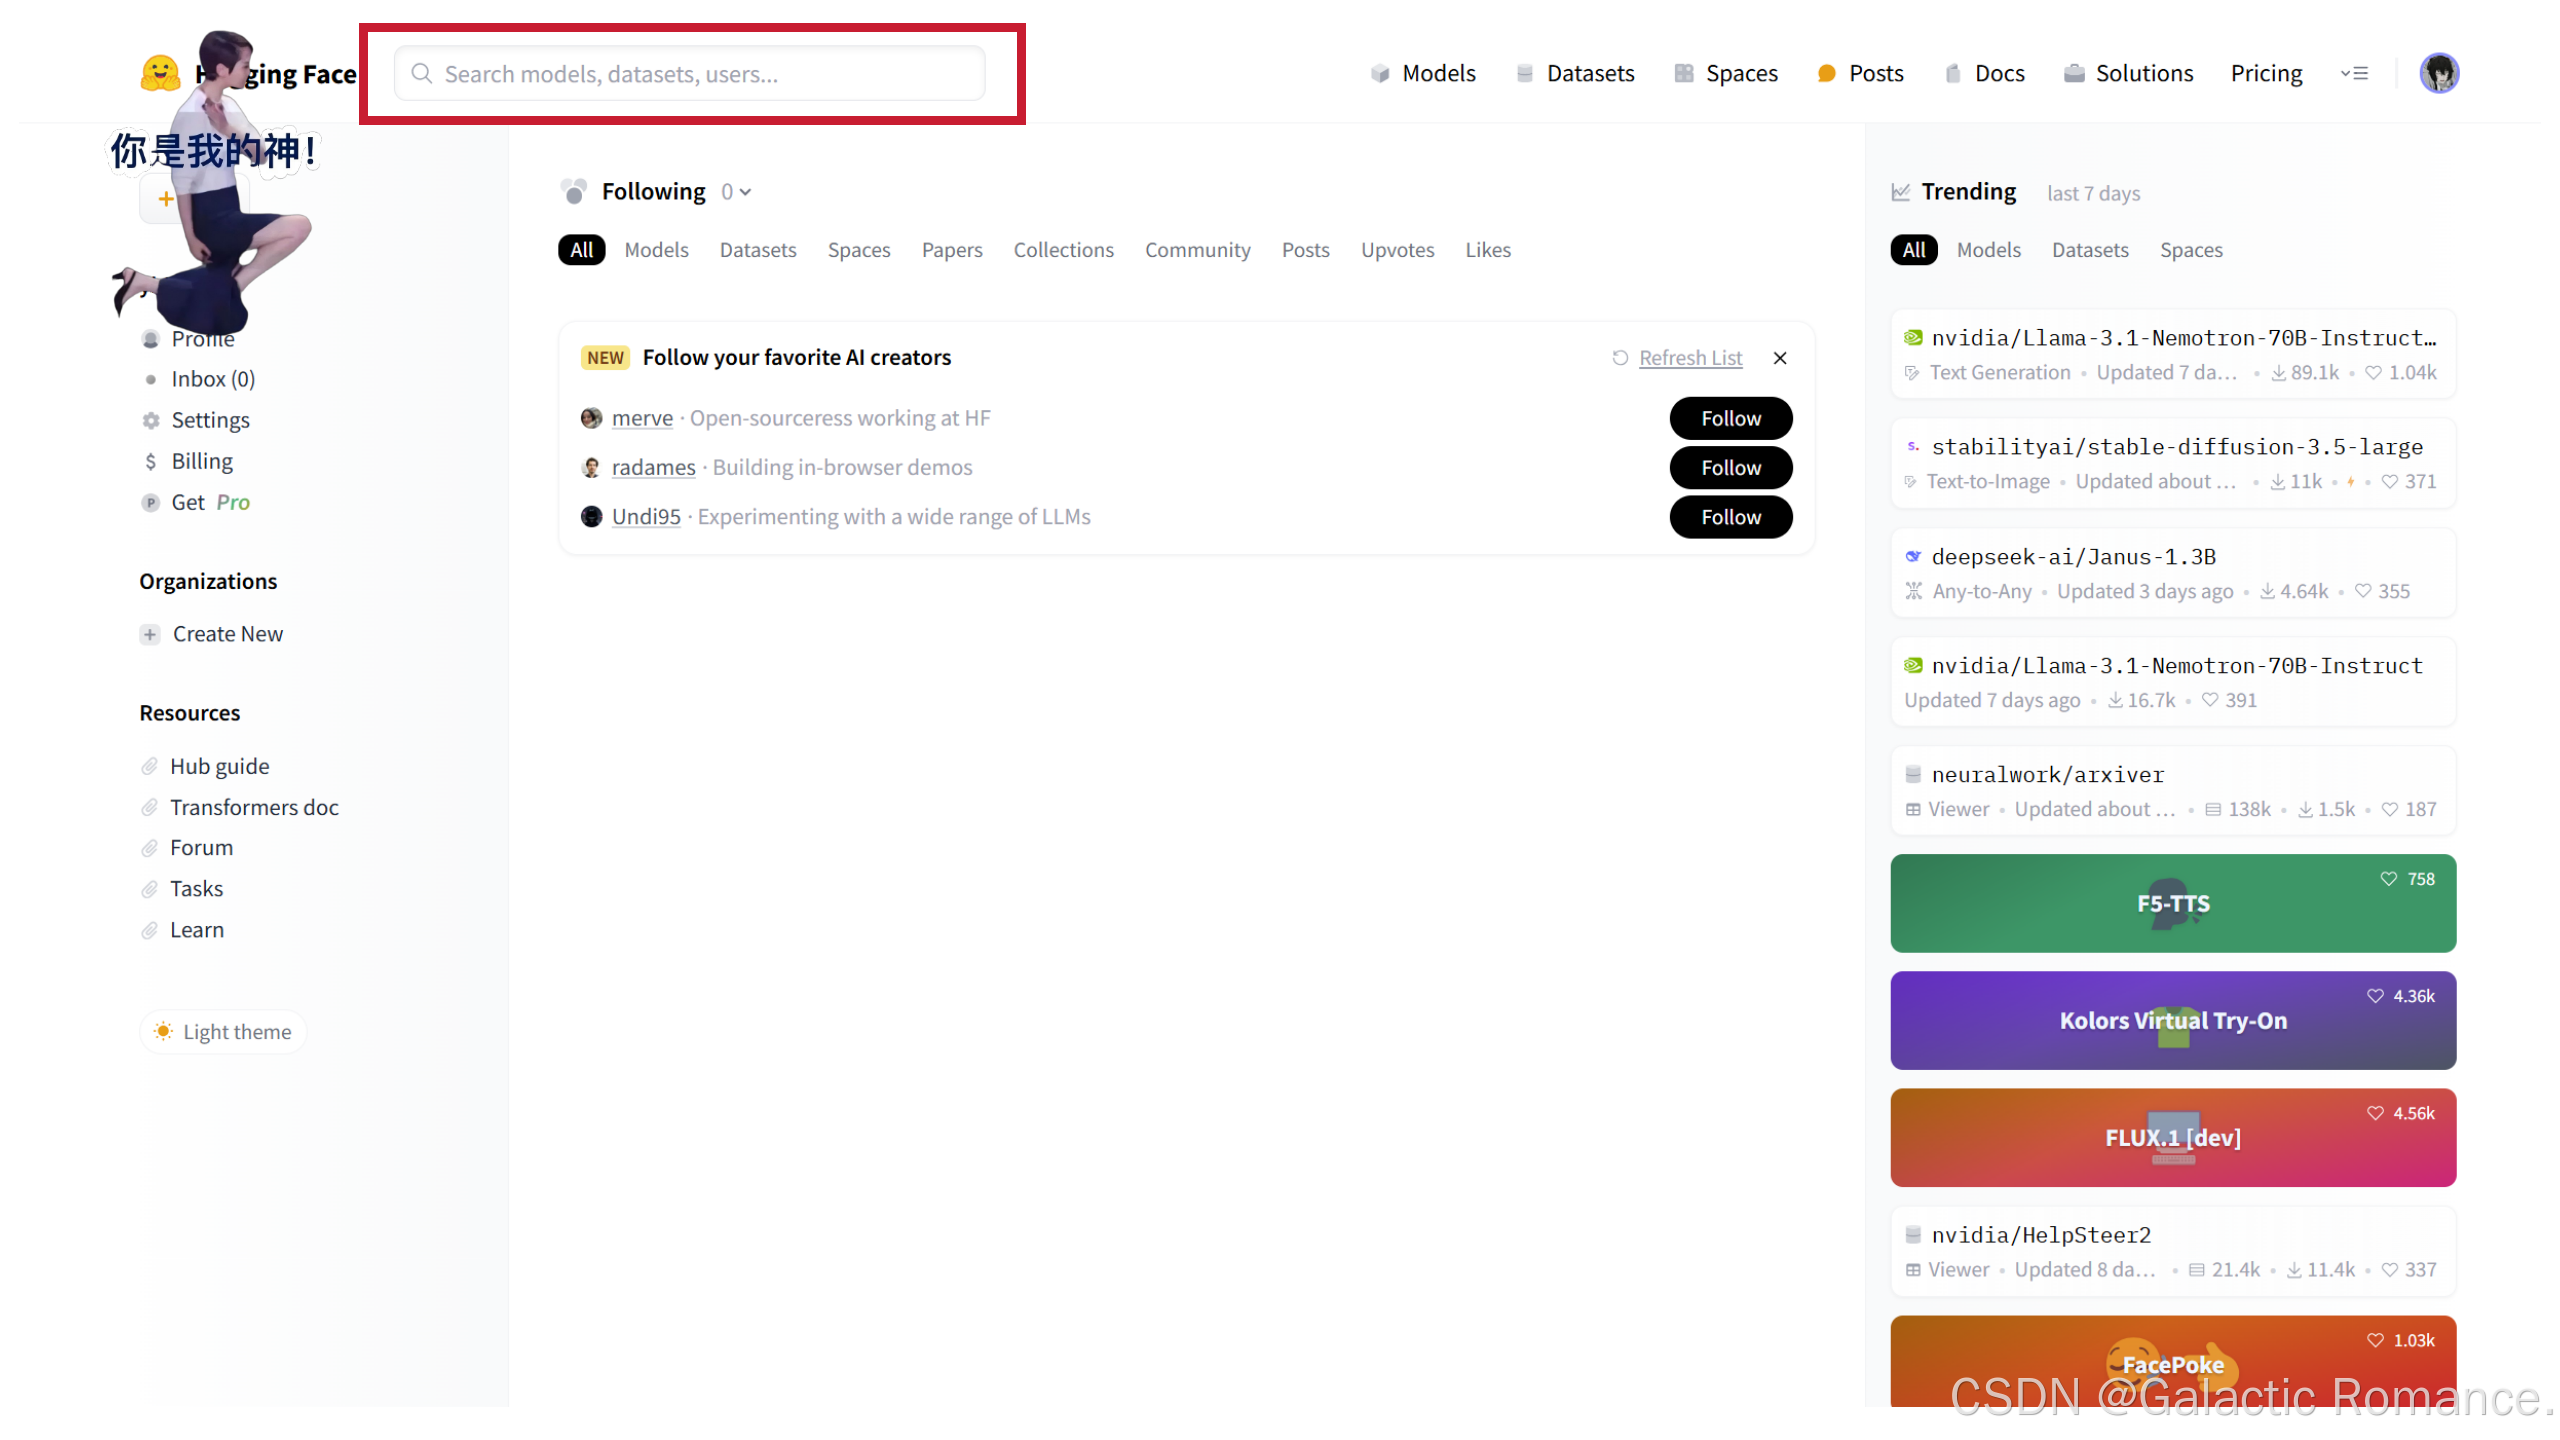
Task: Open the user avatar profile menu
Action: click(2438, 73)
